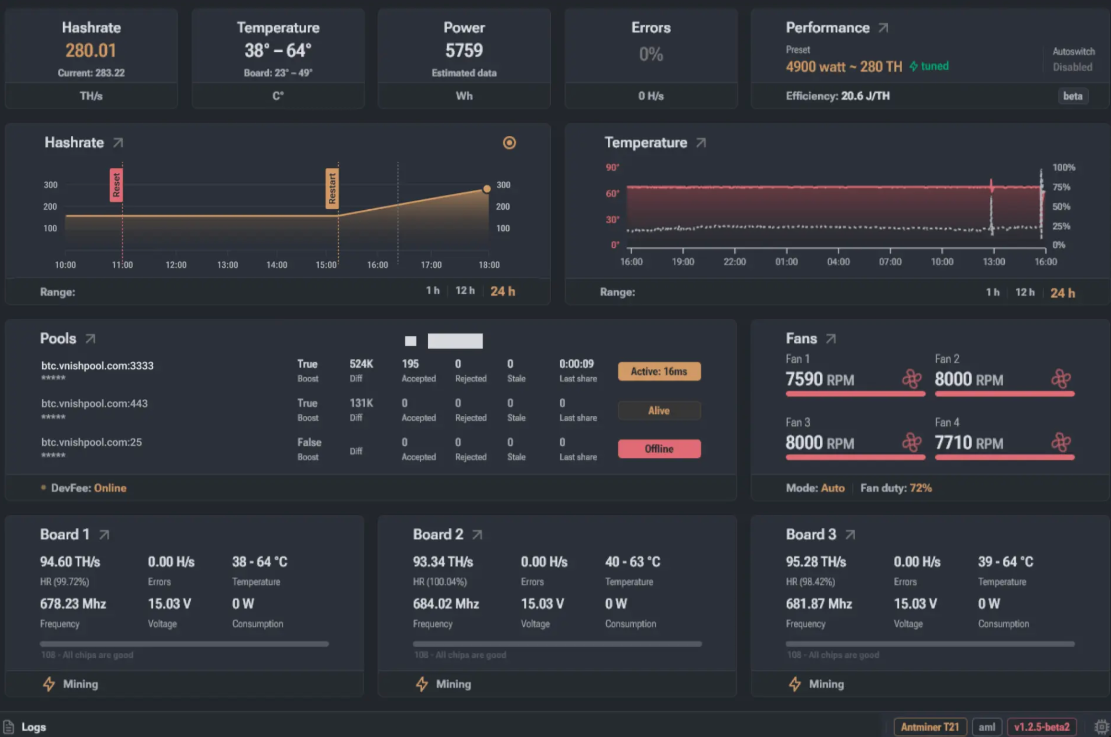Screen dimensions: 1111x737
Task: Select 1 h range on Hashrate chart
Action: (x=432, y=292)
